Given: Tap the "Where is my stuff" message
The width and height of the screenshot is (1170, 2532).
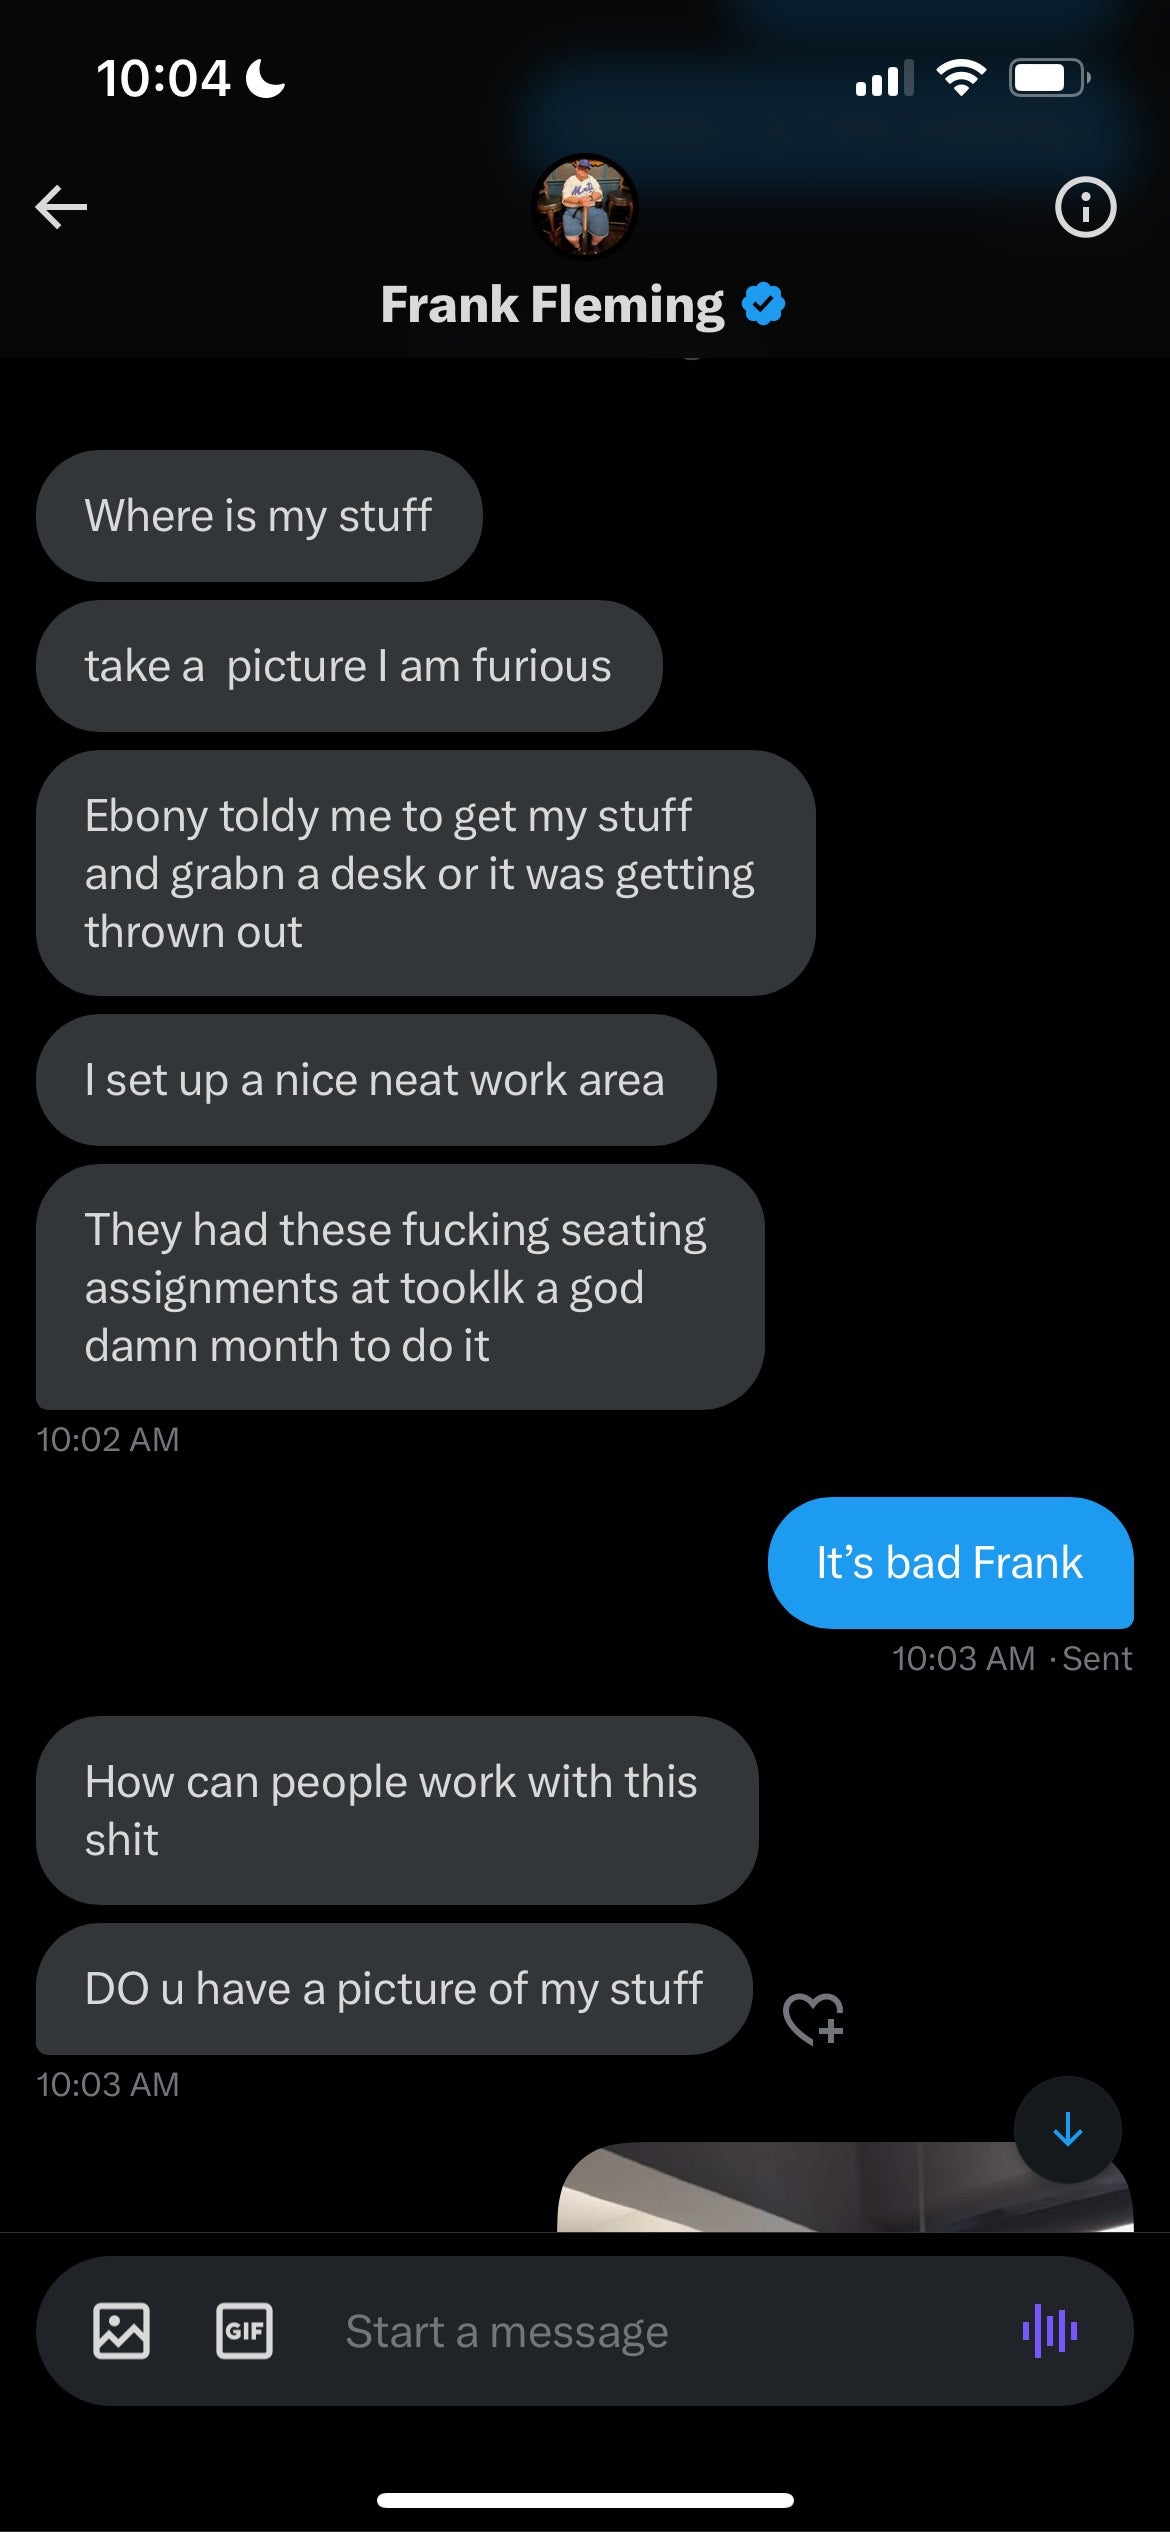Looking at the screenshot, I should point(259,516).
